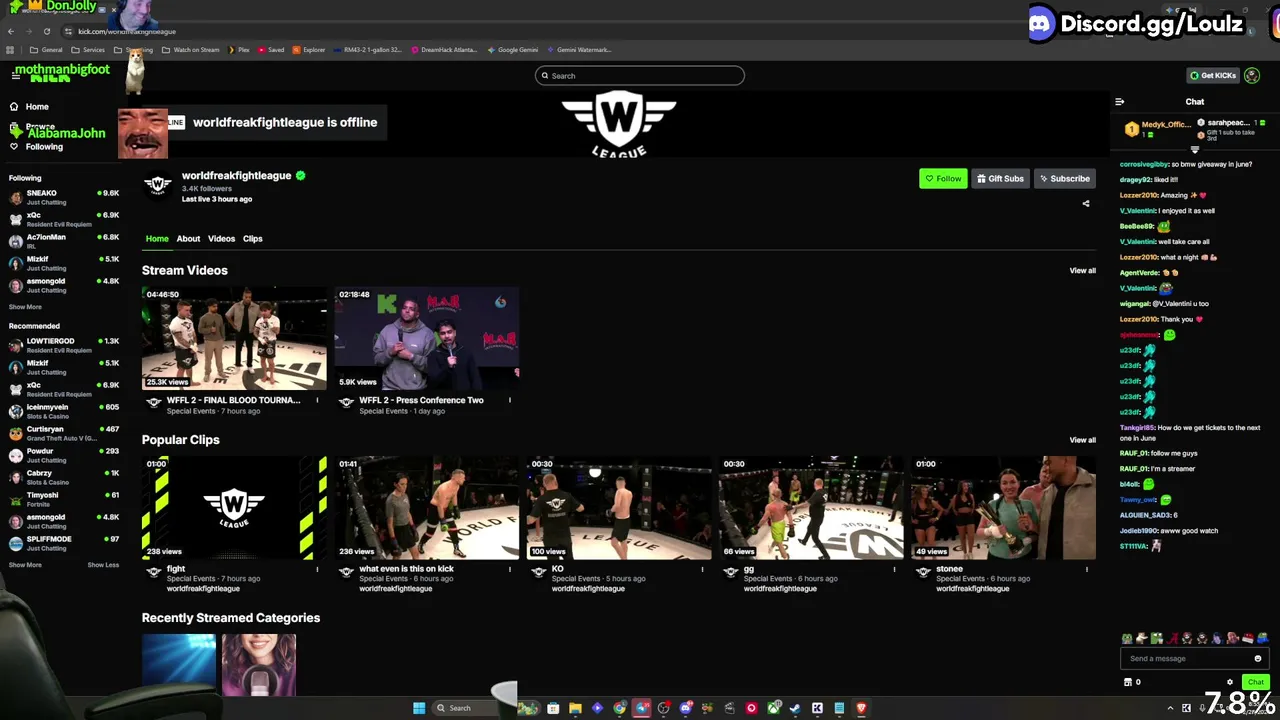Click the Get KICKs button

(1212, 76)
